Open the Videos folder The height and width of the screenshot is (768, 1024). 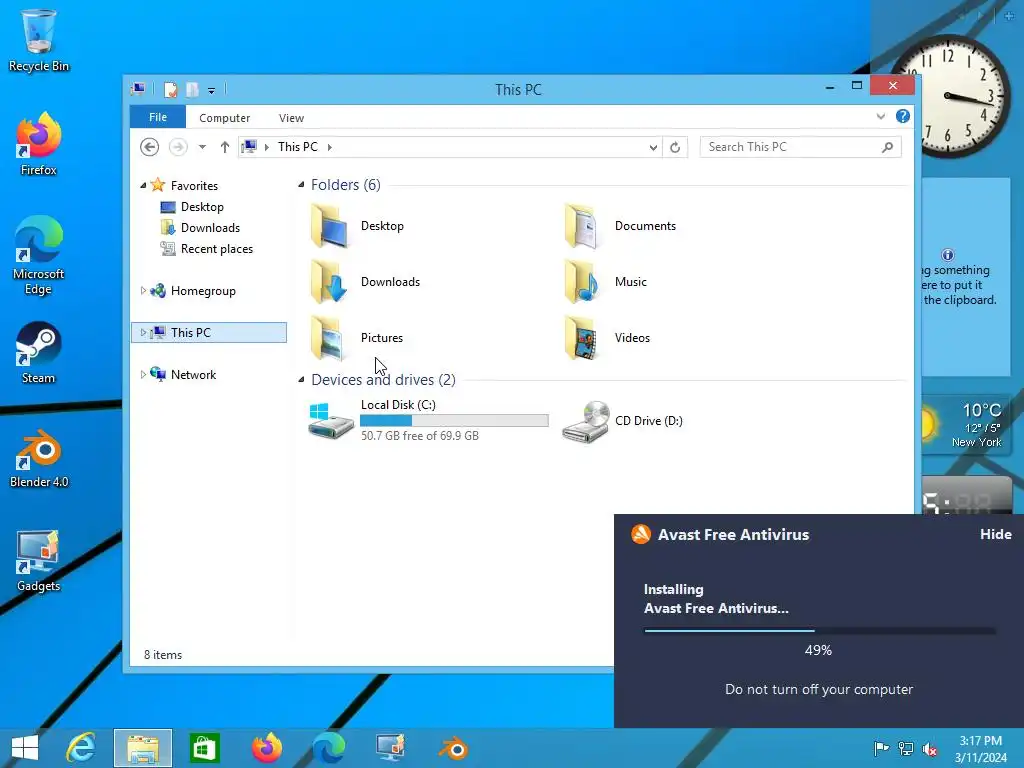click(607, 338)
